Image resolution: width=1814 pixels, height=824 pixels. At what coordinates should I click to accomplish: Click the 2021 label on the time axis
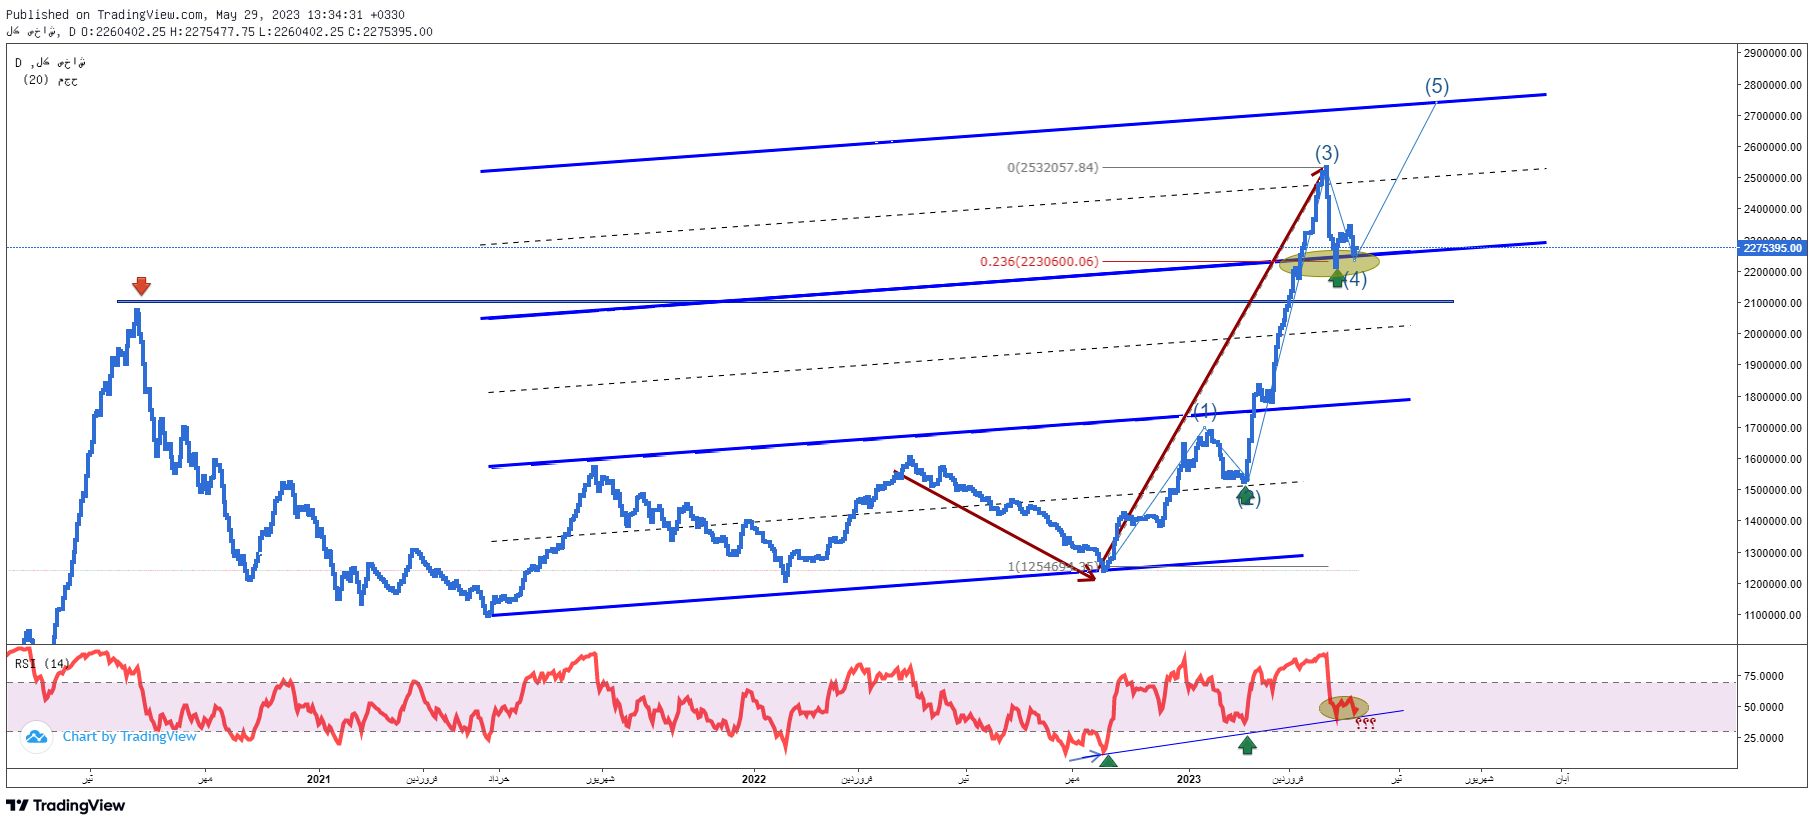pos(319,779)
